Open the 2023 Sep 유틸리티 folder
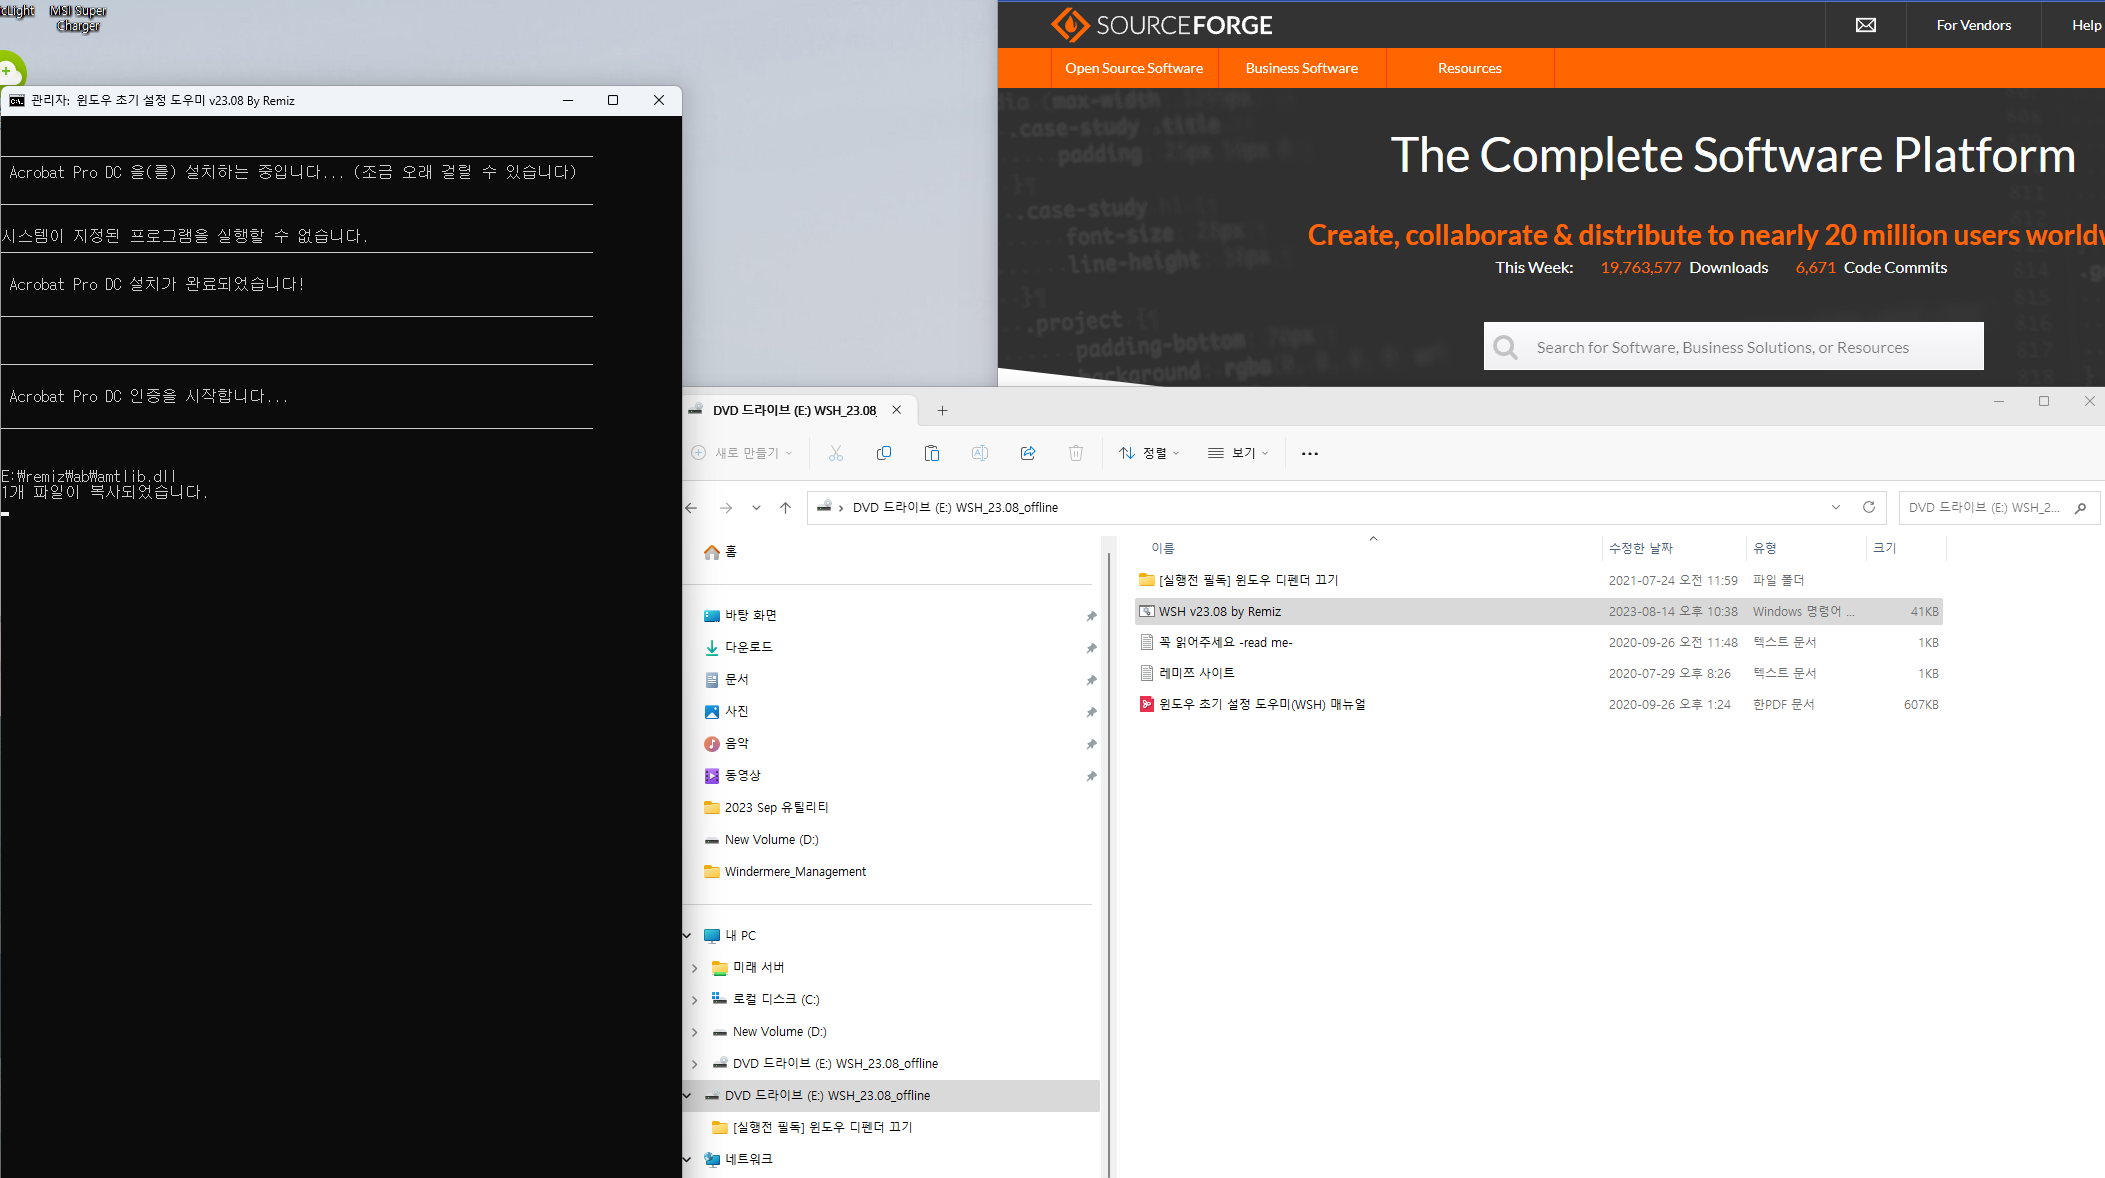2105x1178 pixels. [x=766, y=807]
